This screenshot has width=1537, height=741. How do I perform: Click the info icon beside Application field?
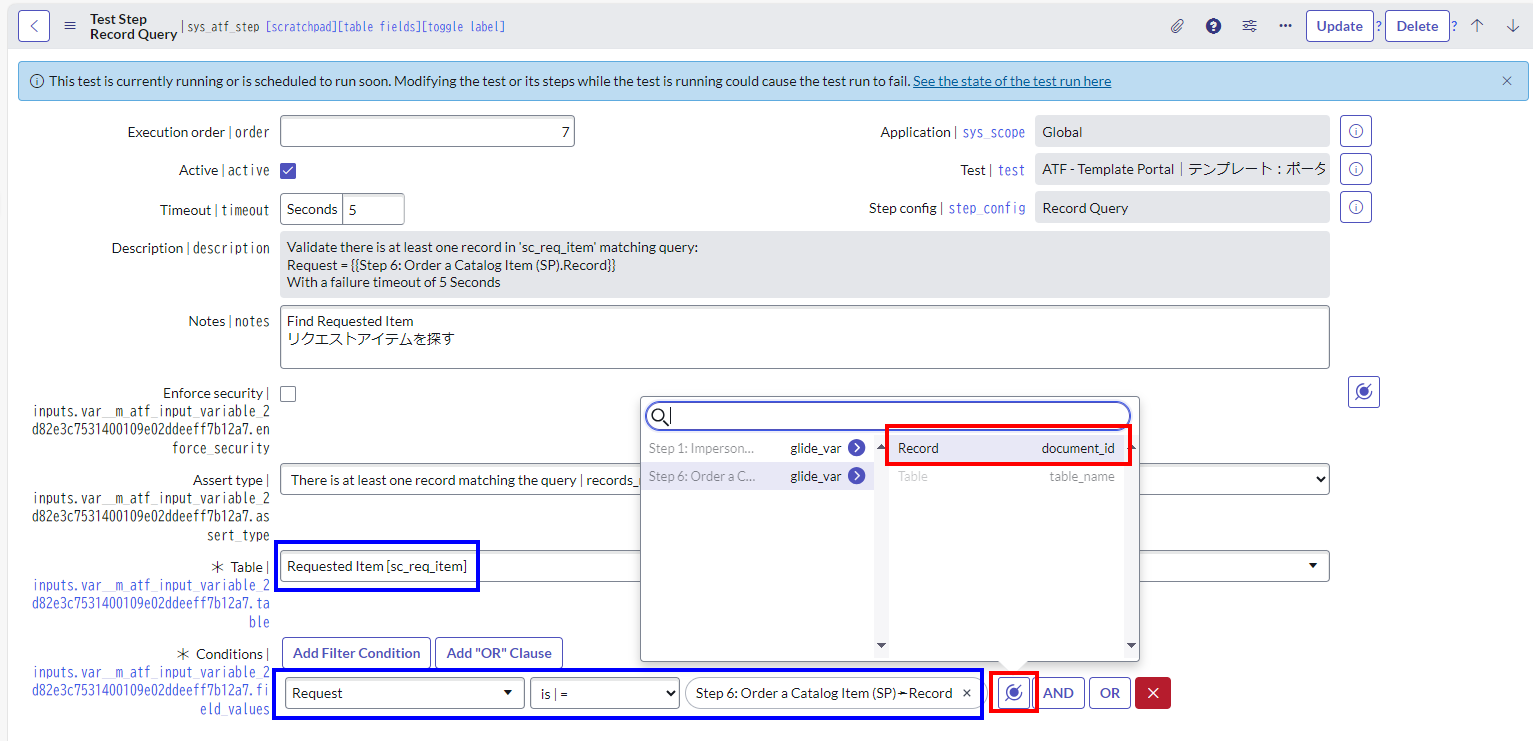1356,131
